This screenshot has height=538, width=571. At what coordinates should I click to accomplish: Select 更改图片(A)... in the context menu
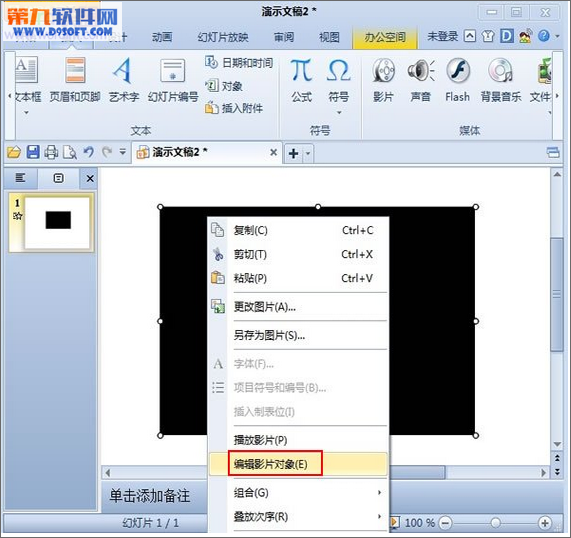[298, 307]
